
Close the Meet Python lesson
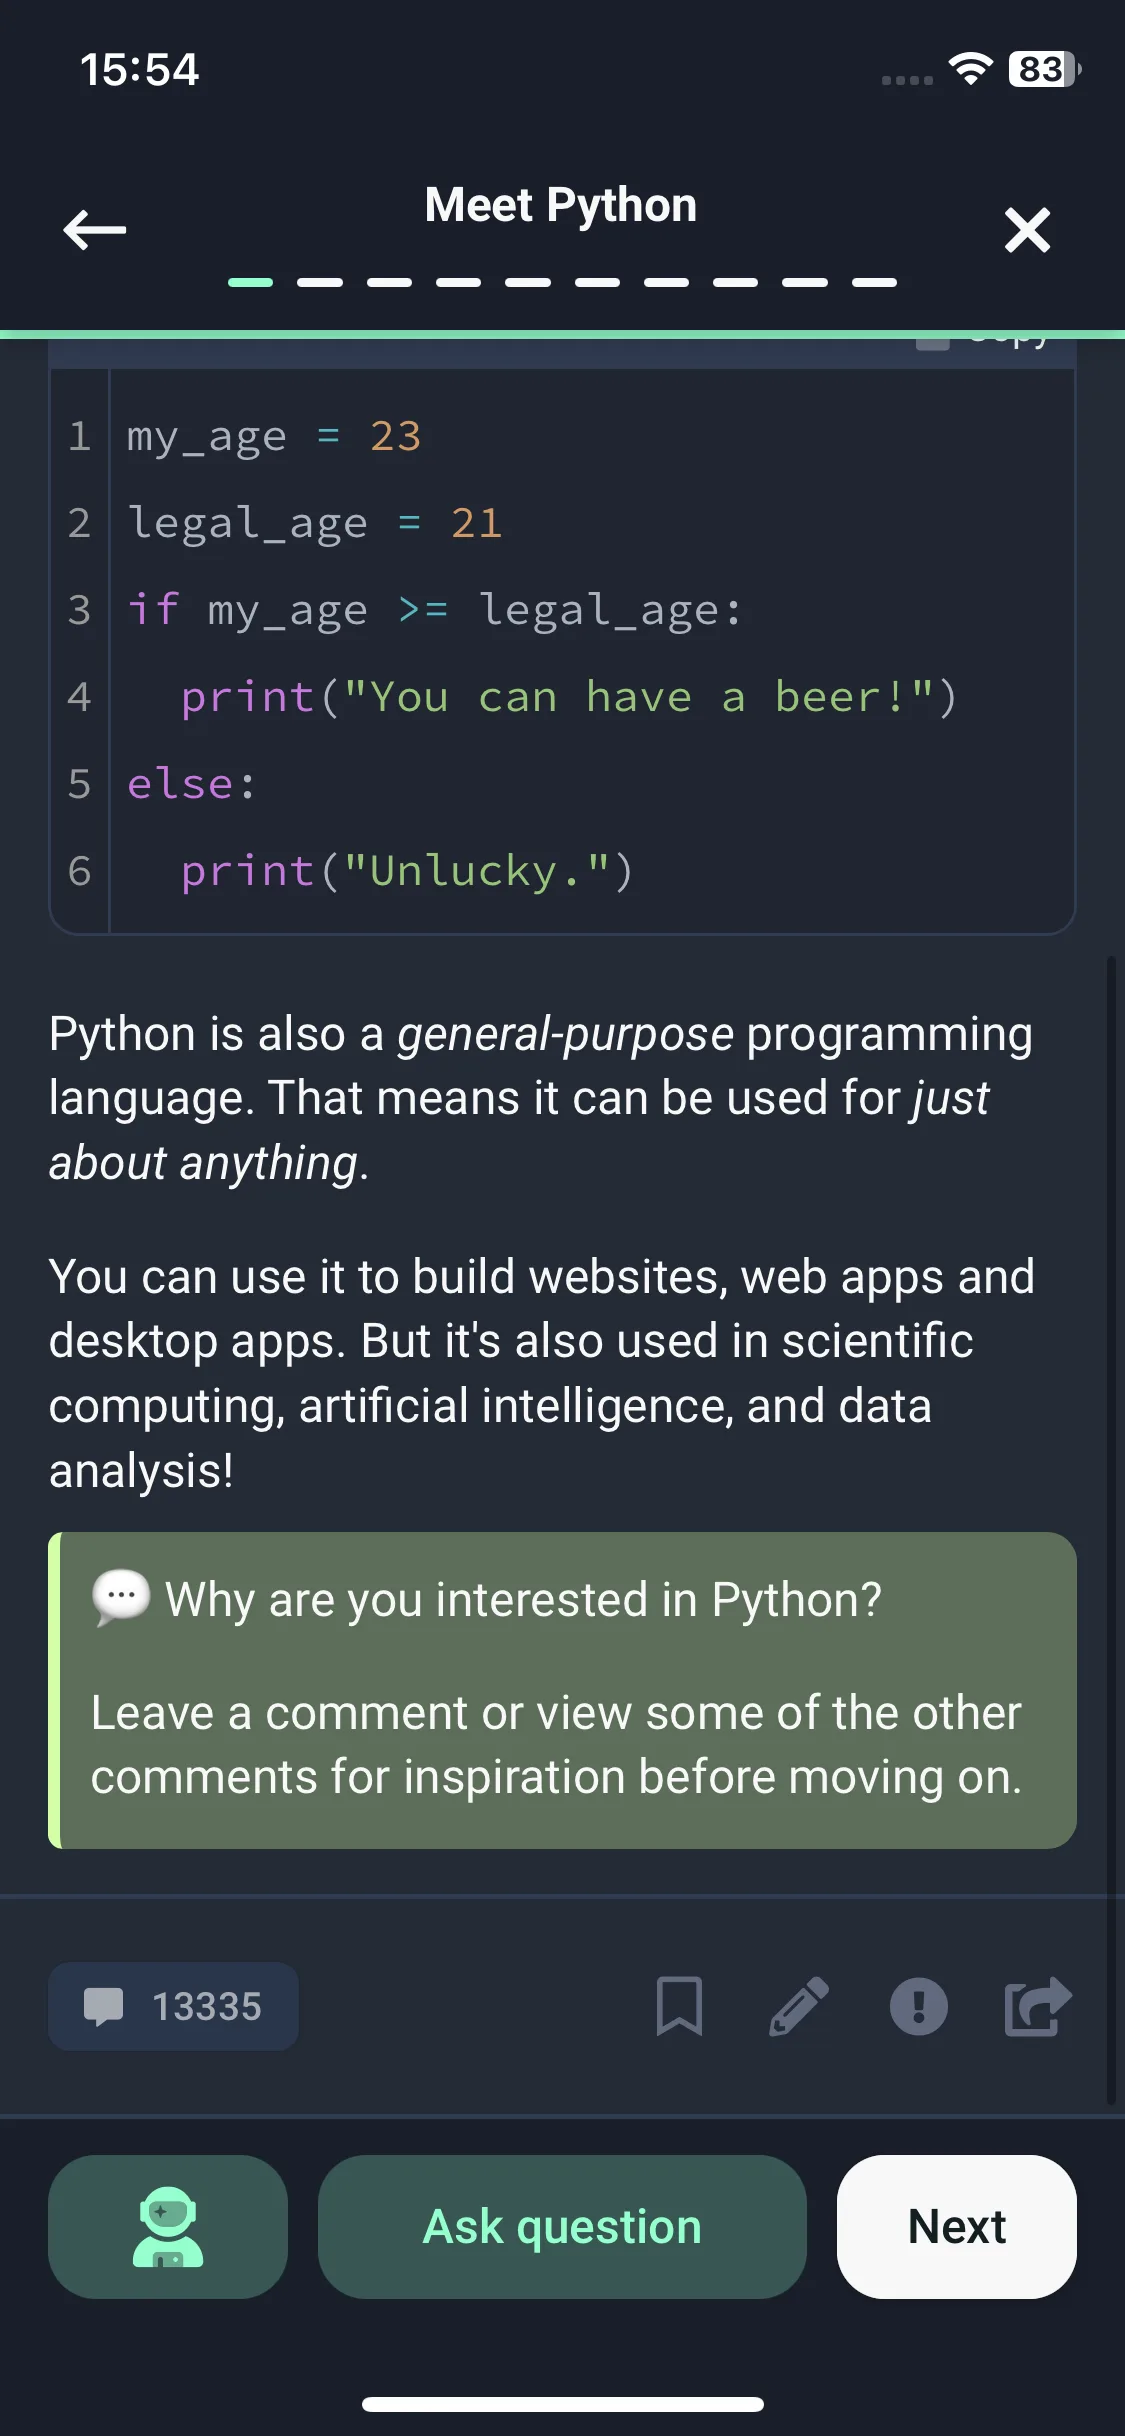tap(1027, 230)
